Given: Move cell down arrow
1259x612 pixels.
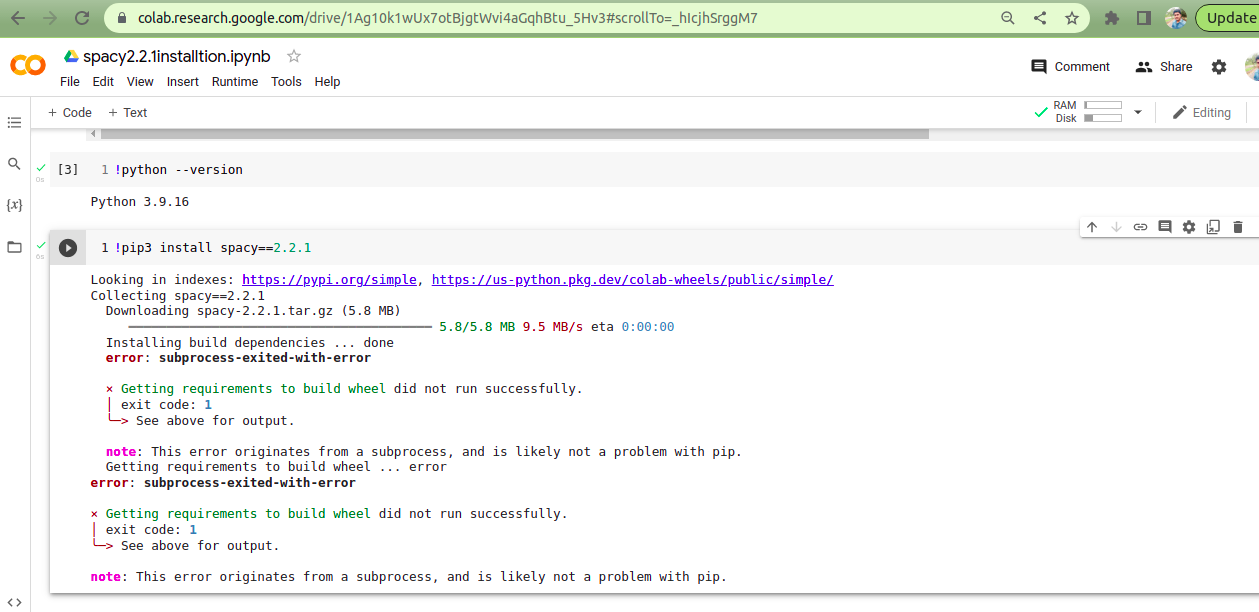Looking at the screenshot, I should pyautogui.click(x=1116, y=227).
